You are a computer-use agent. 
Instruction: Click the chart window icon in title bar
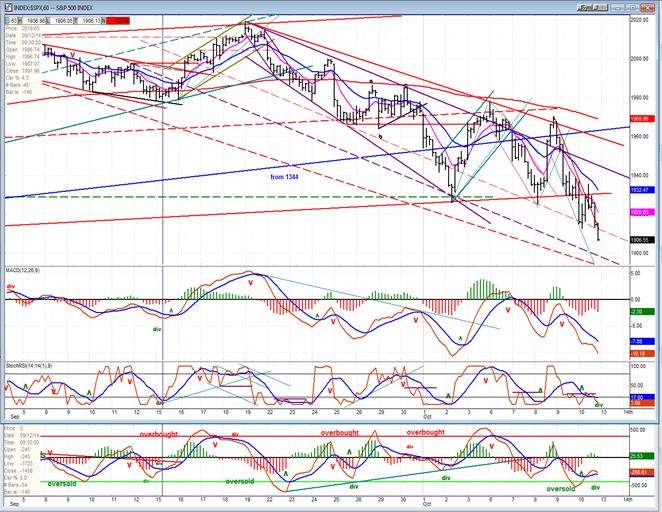click(x=7, y=8)
